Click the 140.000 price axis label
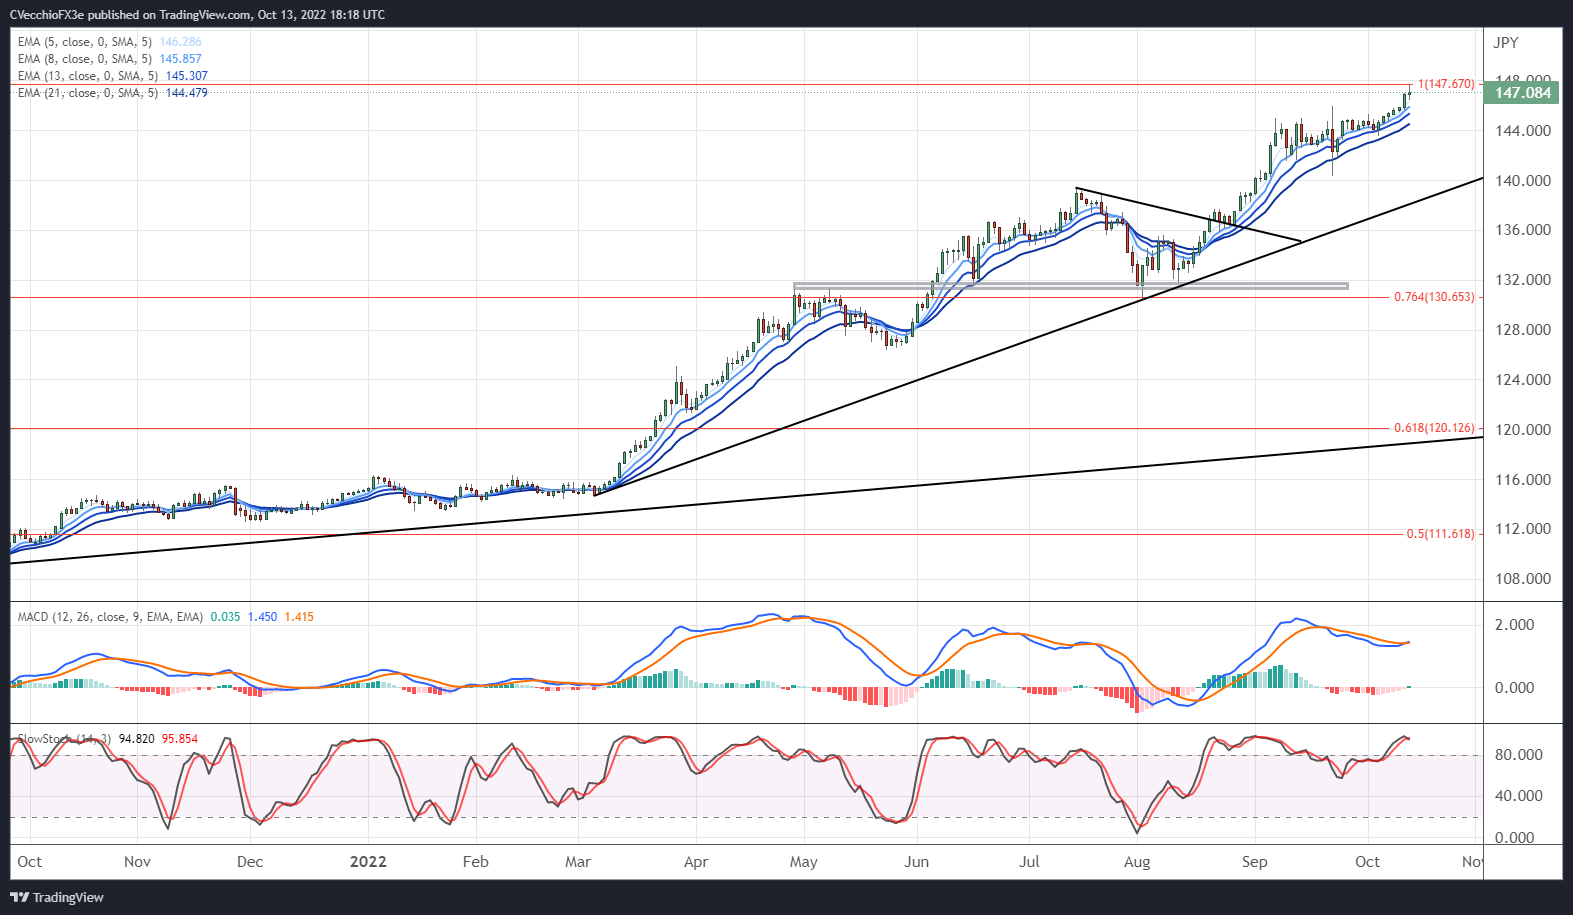Viewport: 1573px width, 915px height. [1523, 181]
